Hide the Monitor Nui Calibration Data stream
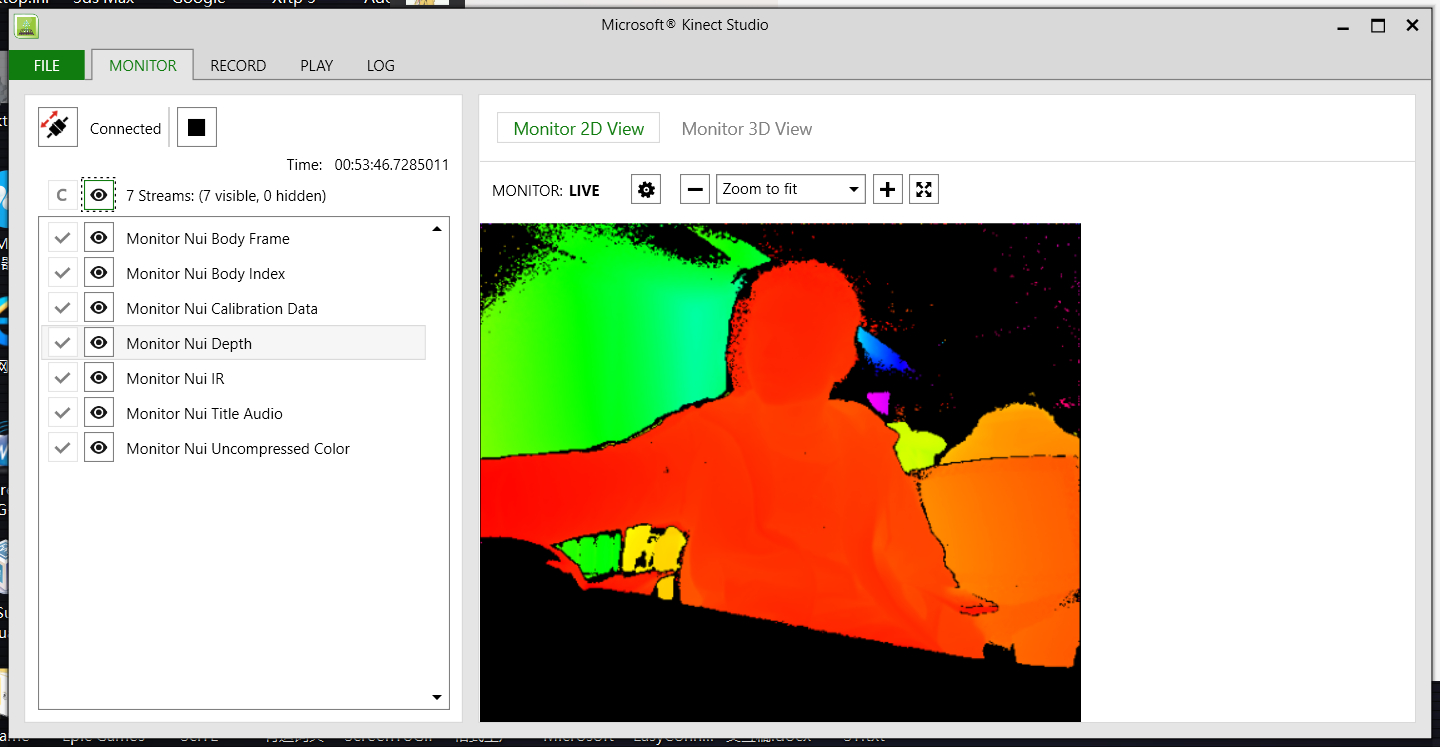 [98, 308]
